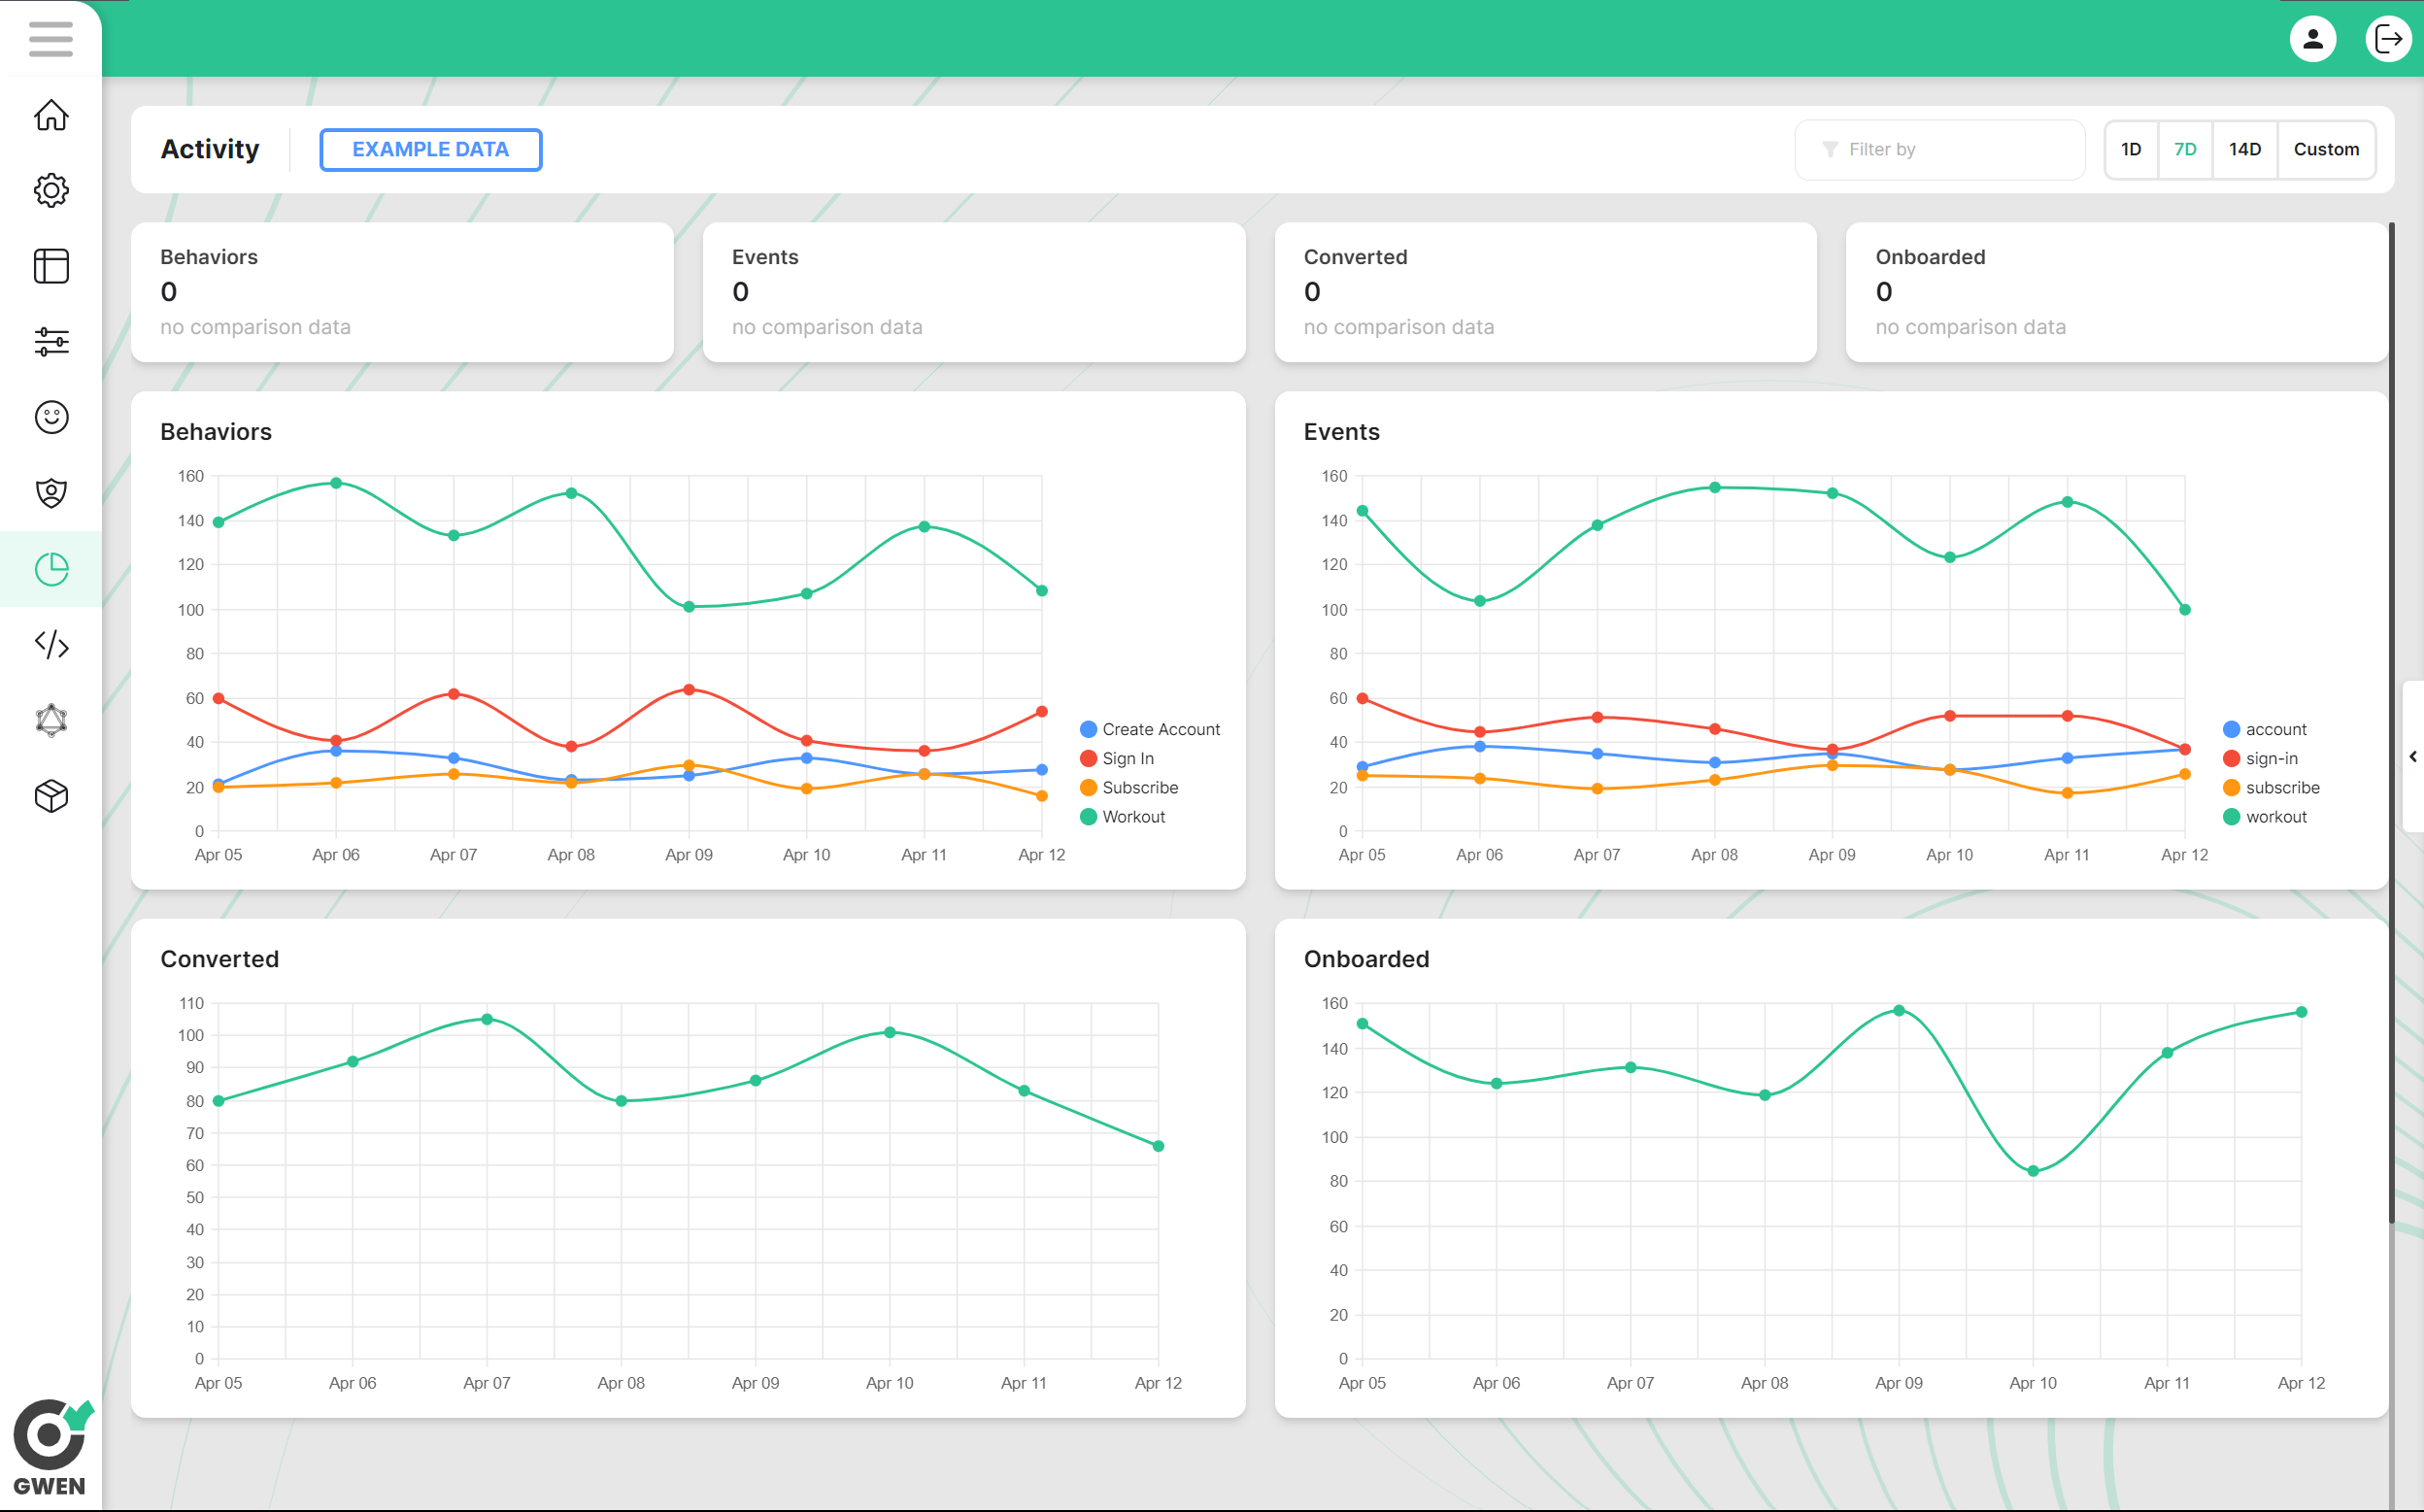Click the Library/Bookmarks icon
The height and width of the screenshot is (1512, 2424).
point(49,265)
